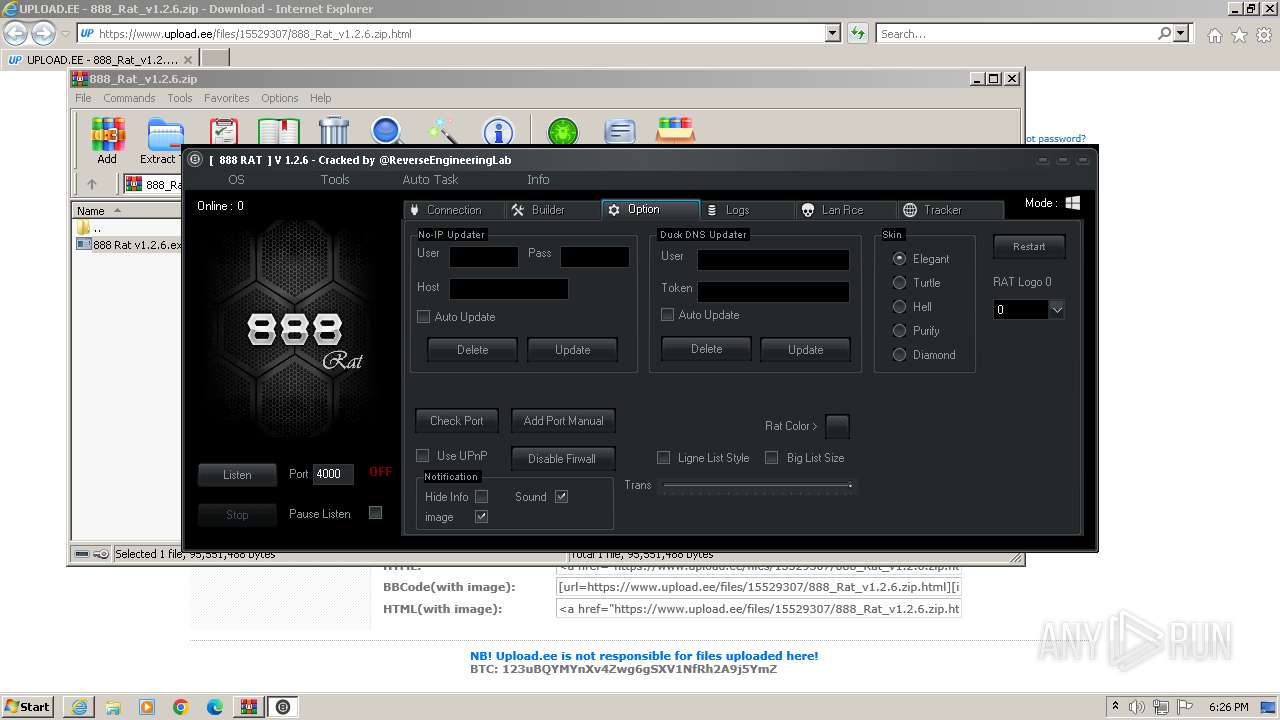Screen dimensions: 1280x720
Task: Open Internet Explorer Home icon
Action: click(x=1214, y=35)
